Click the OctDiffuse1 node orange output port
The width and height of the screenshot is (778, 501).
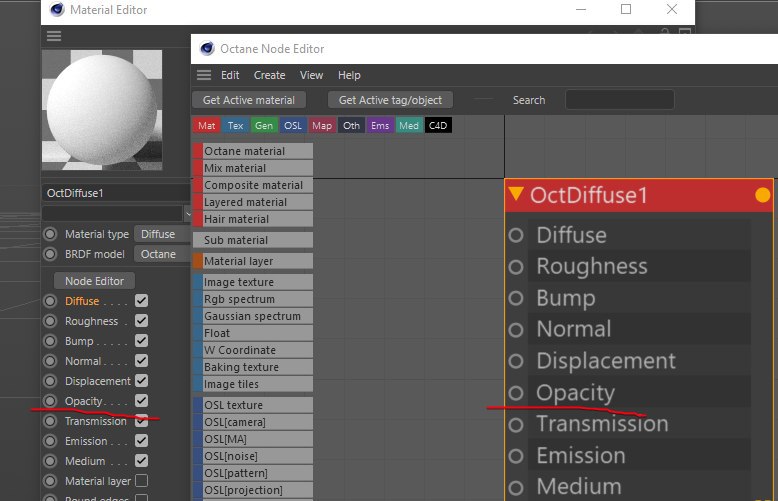tap(762, 195)
